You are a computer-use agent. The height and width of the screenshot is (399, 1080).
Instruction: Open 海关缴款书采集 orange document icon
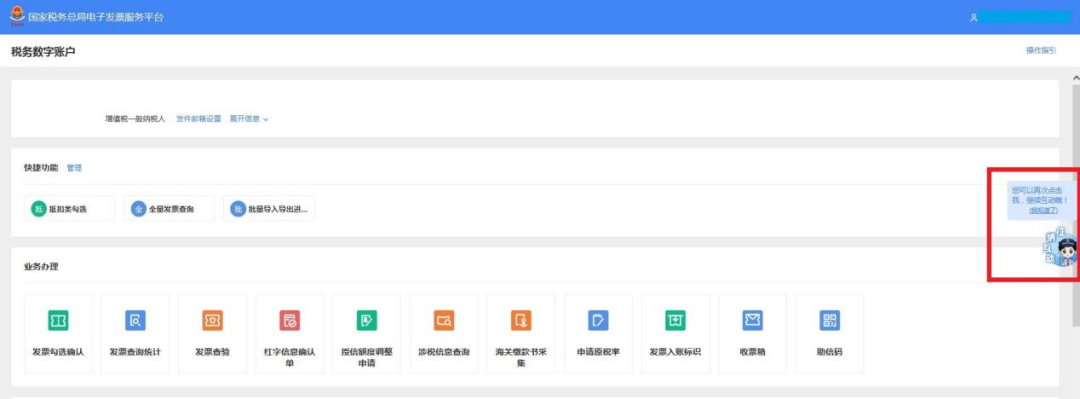(521, 320)
